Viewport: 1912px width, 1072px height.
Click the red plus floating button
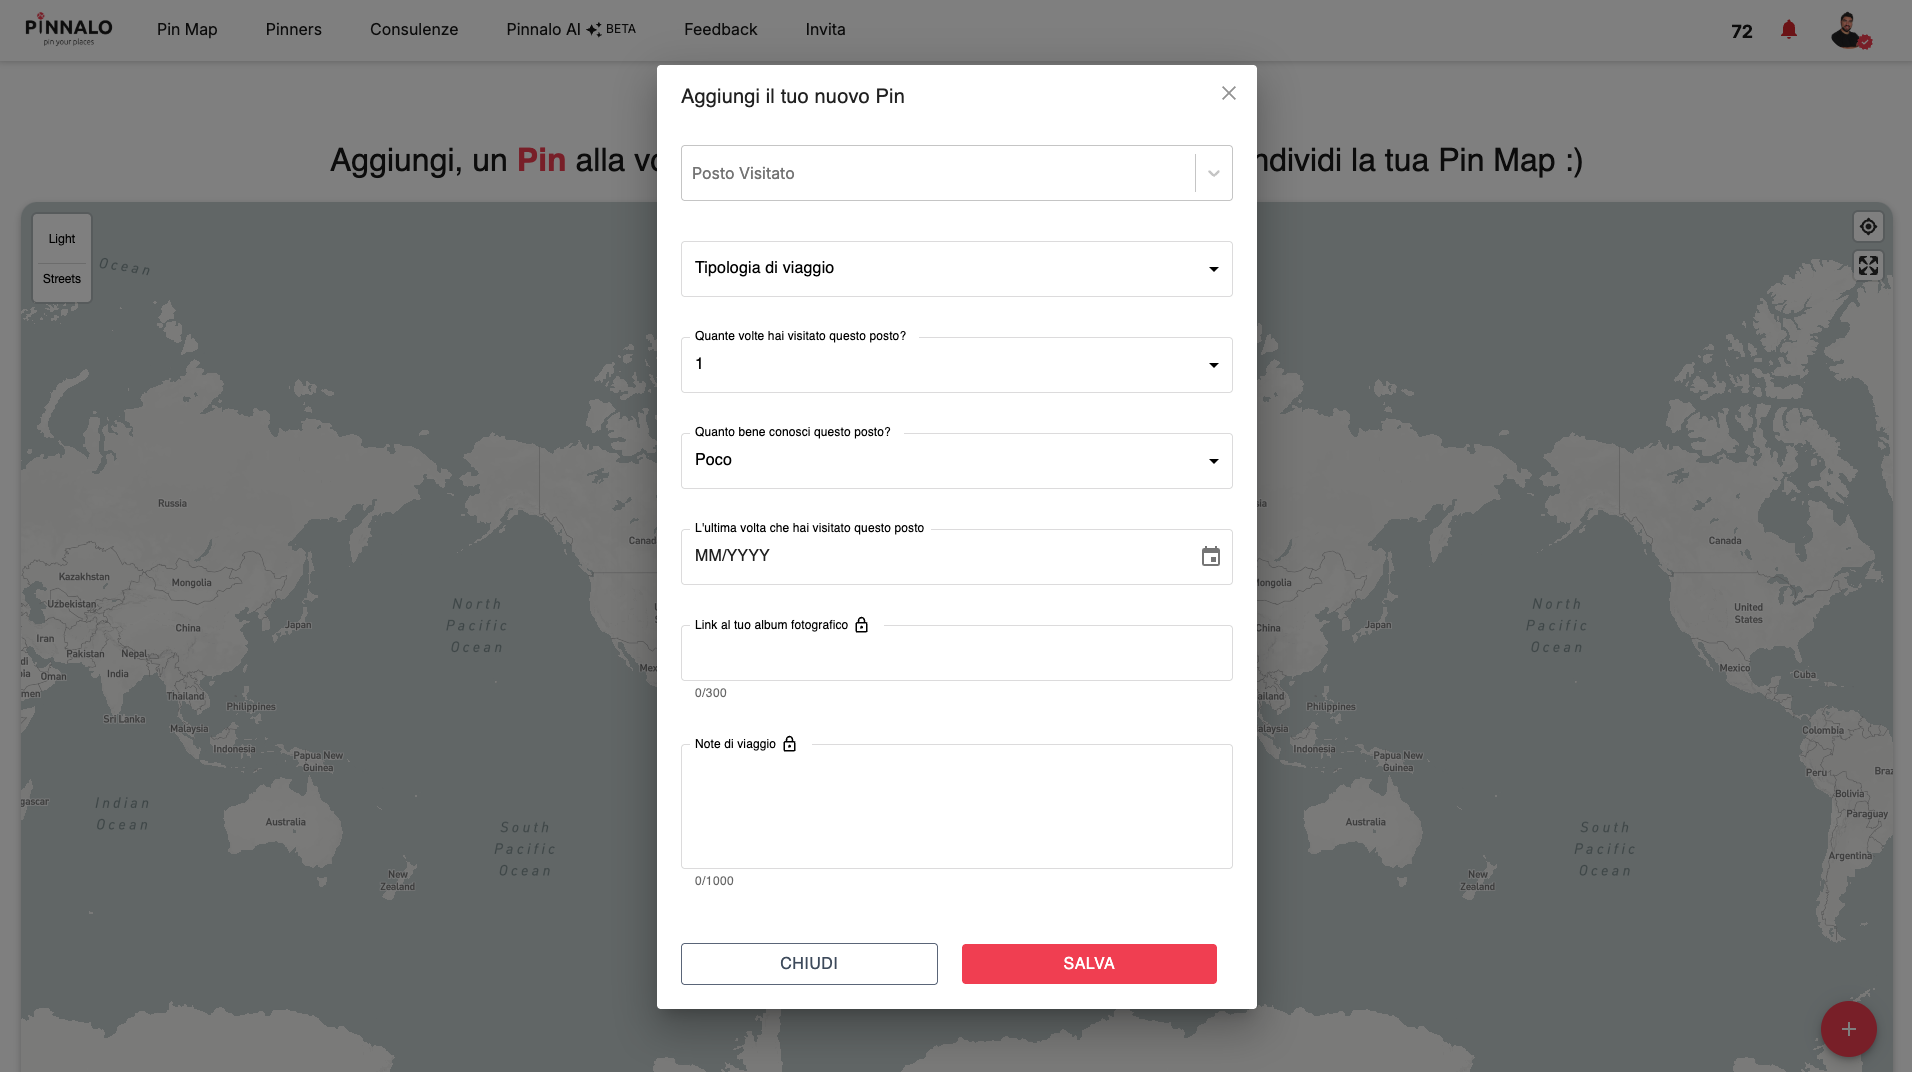1847,1029
